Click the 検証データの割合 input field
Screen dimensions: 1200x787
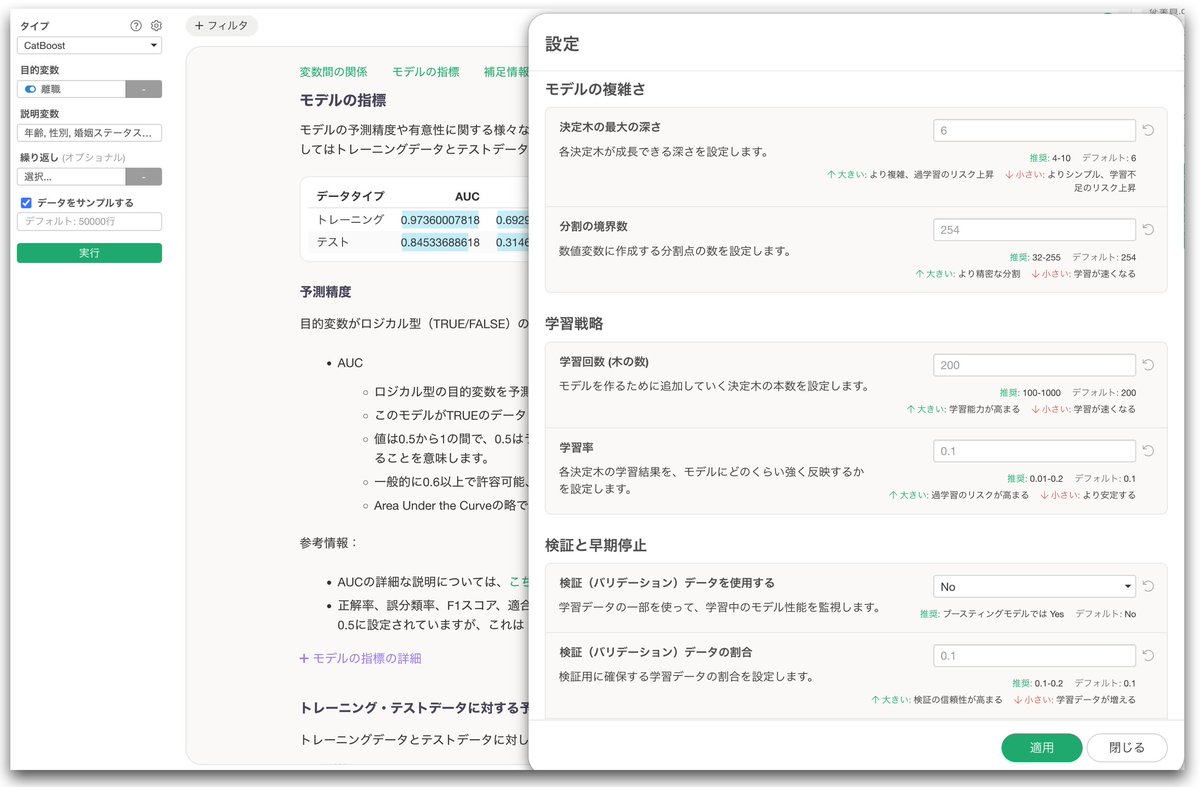click(1034, 656)
